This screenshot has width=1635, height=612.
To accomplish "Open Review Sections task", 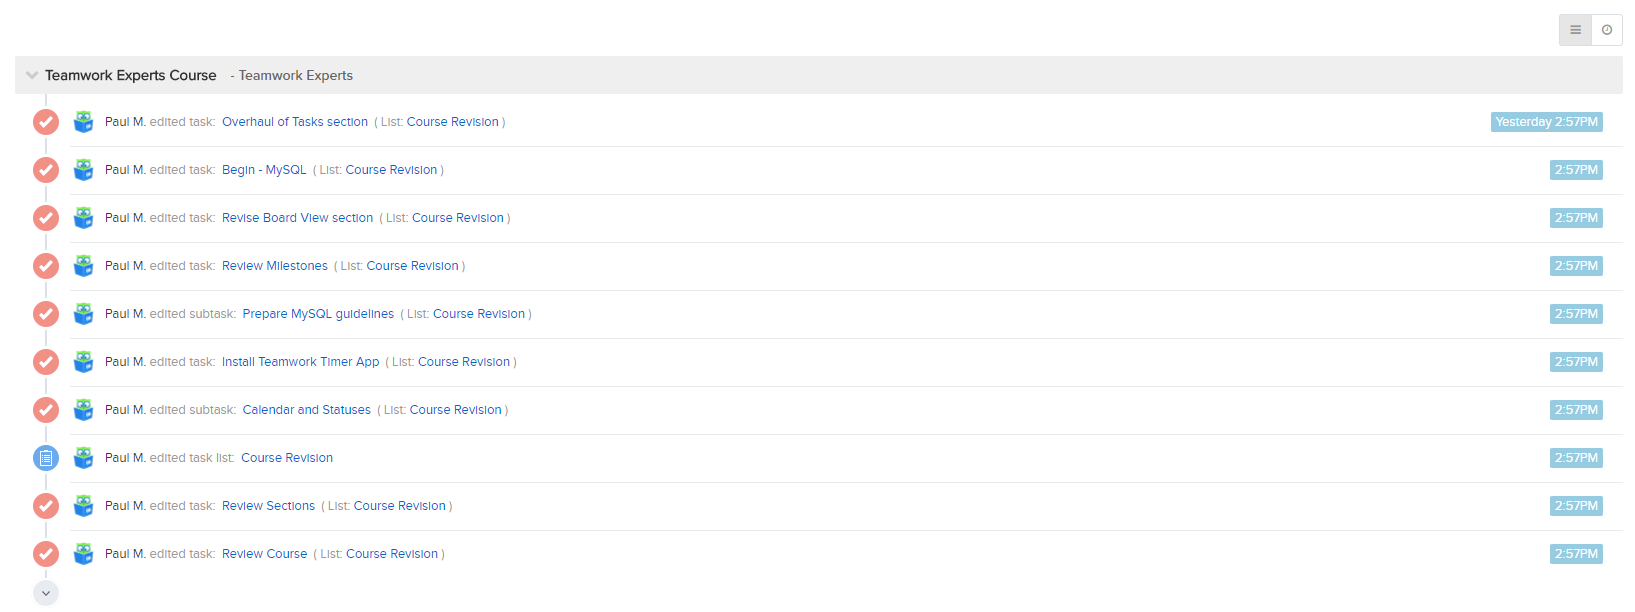I will tap(268, 506).
